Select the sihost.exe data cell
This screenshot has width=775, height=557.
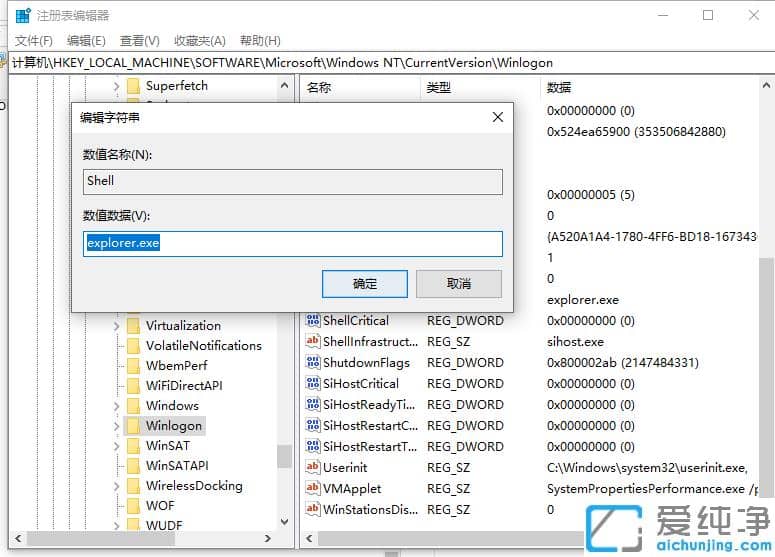[x=575, y=342]
